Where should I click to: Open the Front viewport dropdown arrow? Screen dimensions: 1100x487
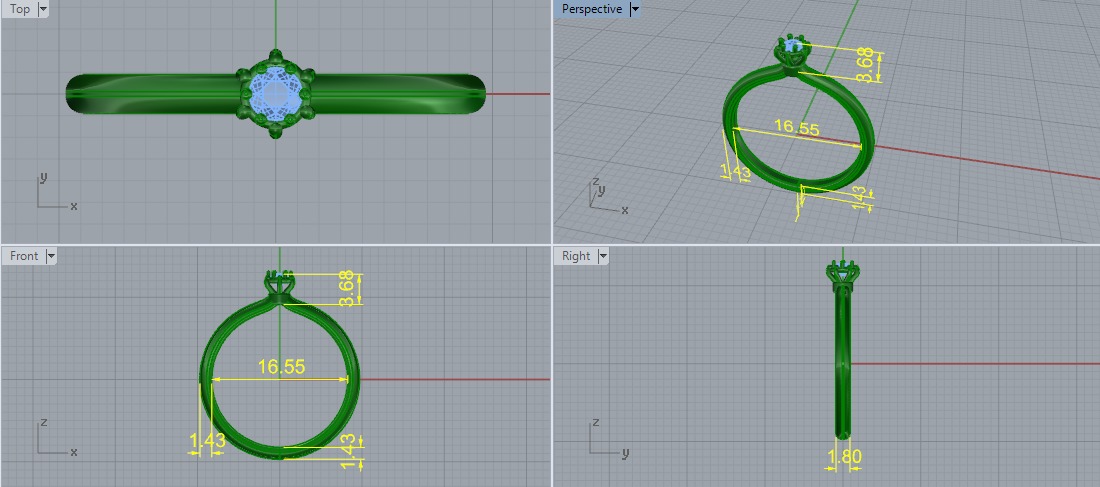click(x=51, y=256)
